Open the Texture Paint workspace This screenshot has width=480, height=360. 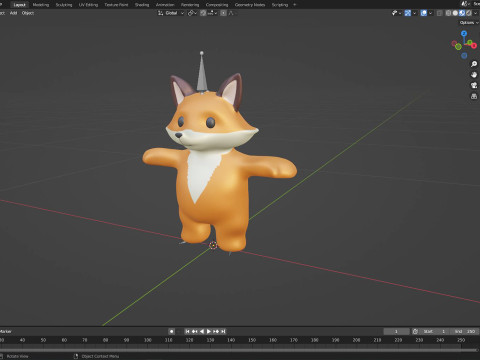(116, 5)
